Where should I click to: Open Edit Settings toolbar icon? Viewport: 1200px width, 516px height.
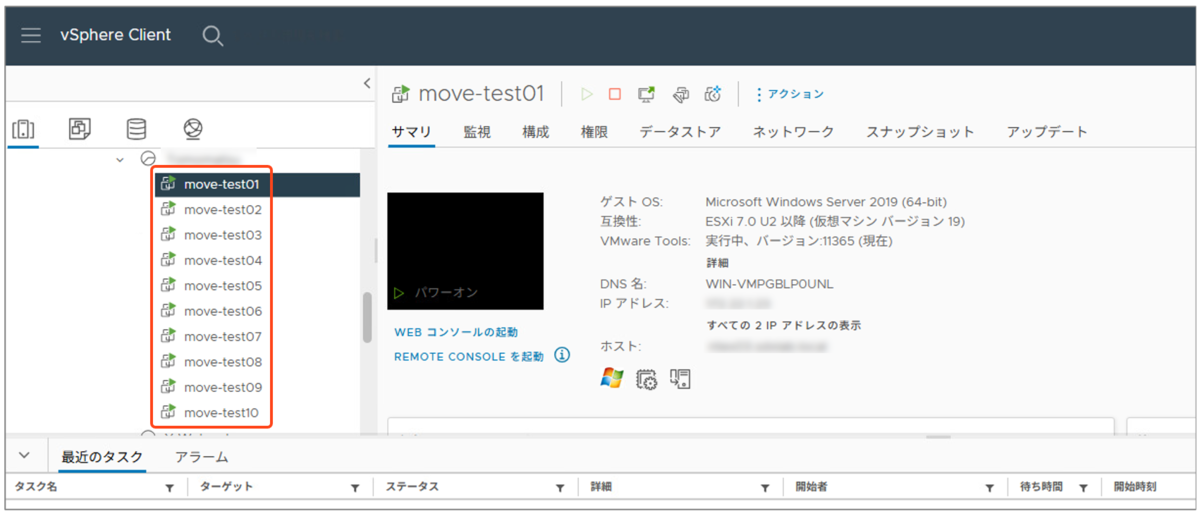coord(680,94)
